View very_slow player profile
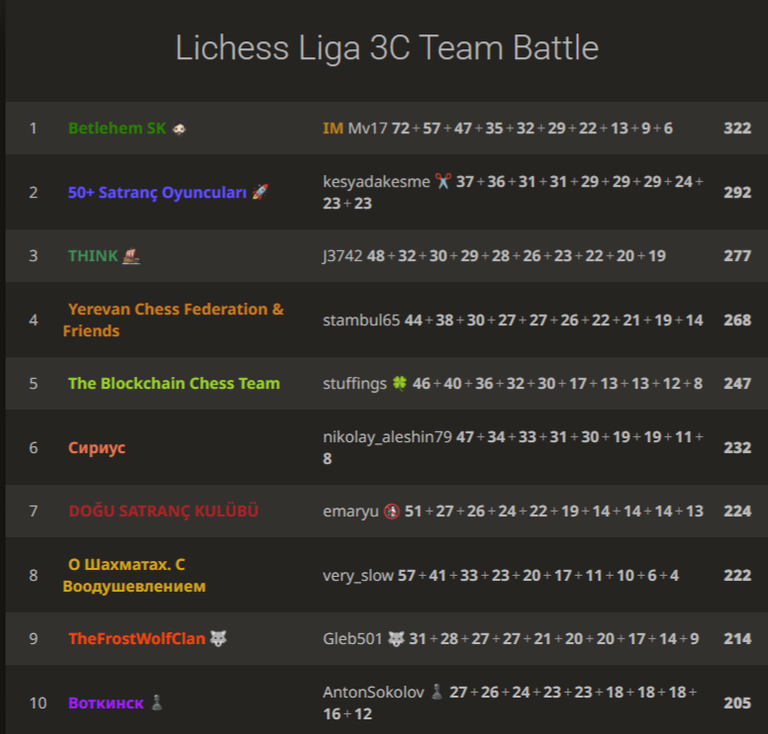This screenshot has width=768, height=734. click(x=358, y=575)
